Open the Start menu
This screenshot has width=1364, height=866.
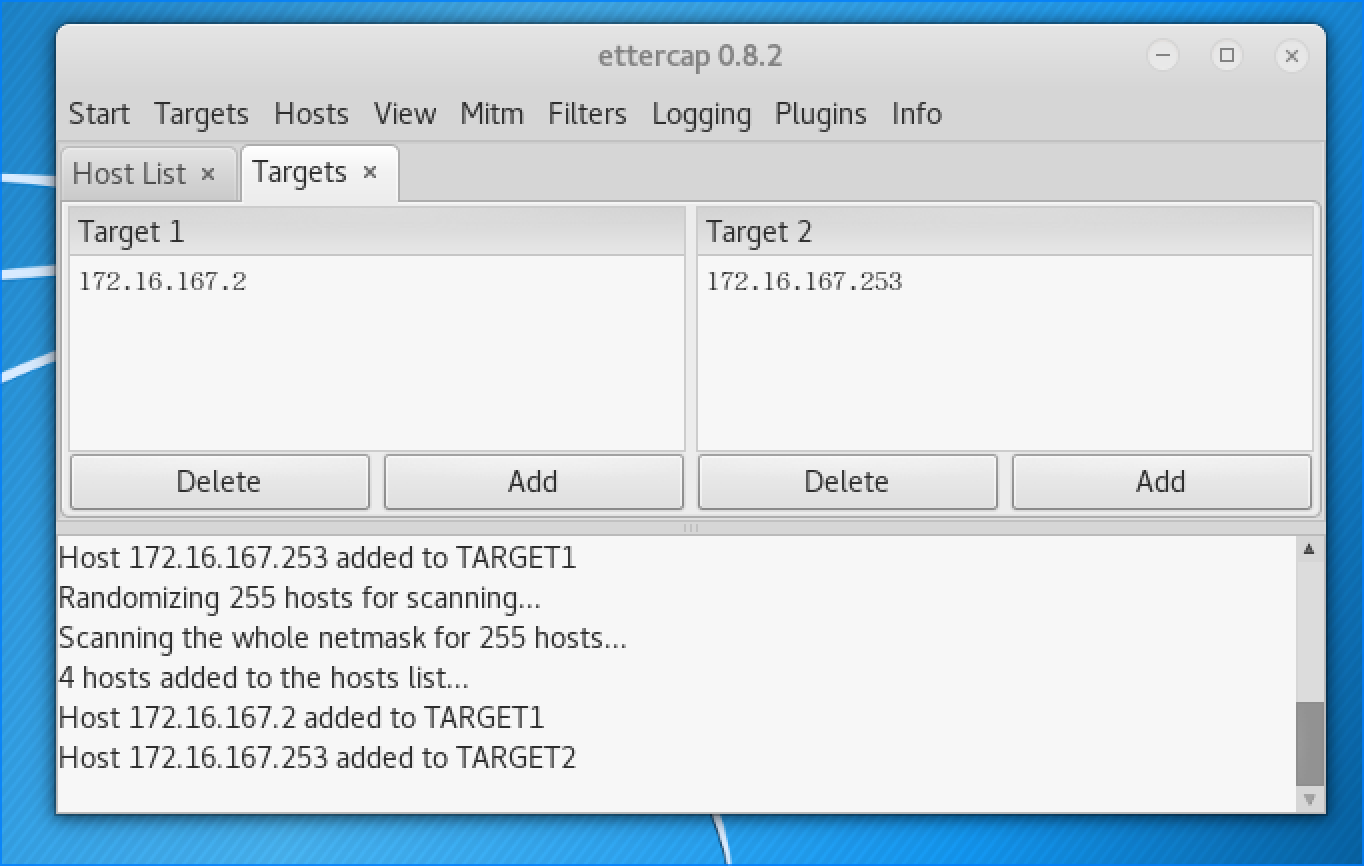99,114
